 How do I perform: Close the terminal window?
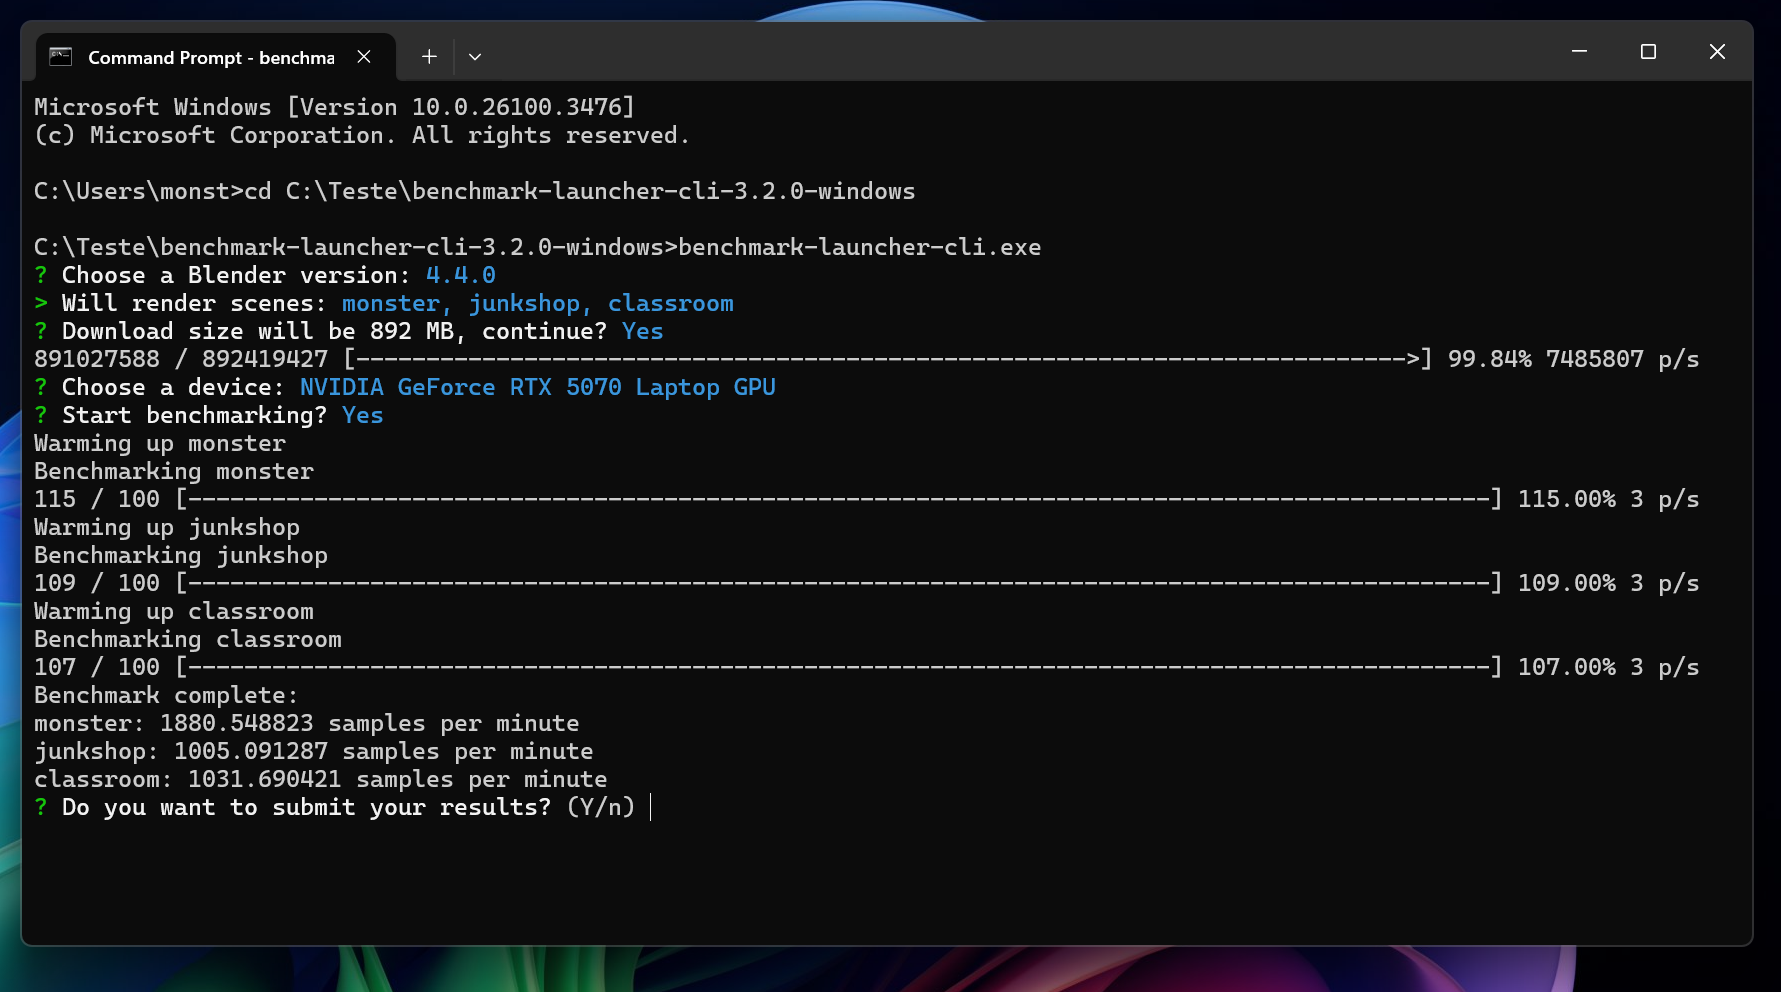[1717, 51]
